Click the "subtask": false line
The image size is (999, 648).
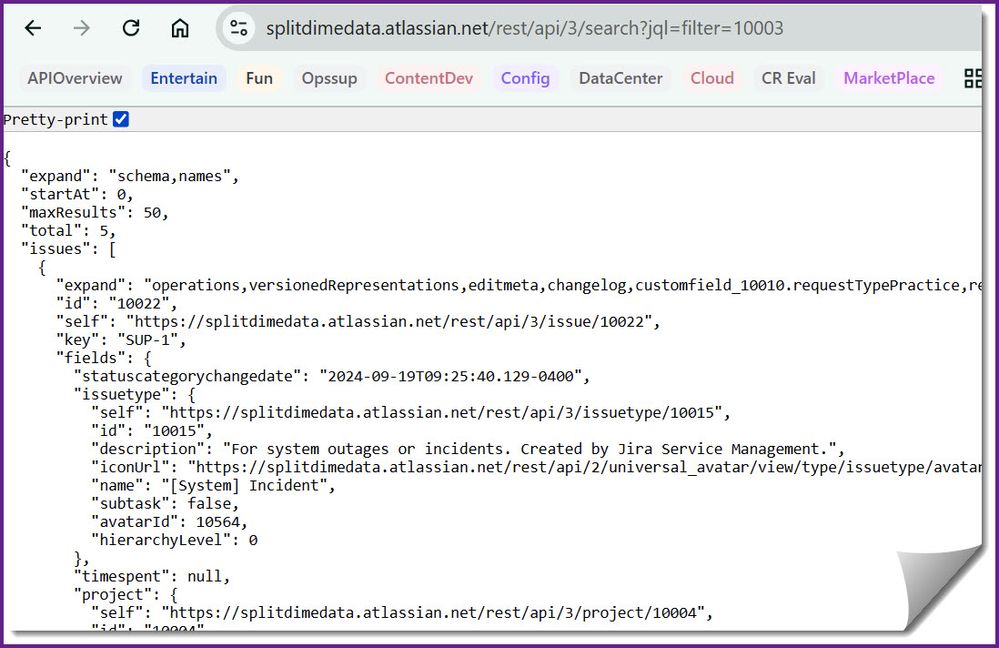(165, 503)
